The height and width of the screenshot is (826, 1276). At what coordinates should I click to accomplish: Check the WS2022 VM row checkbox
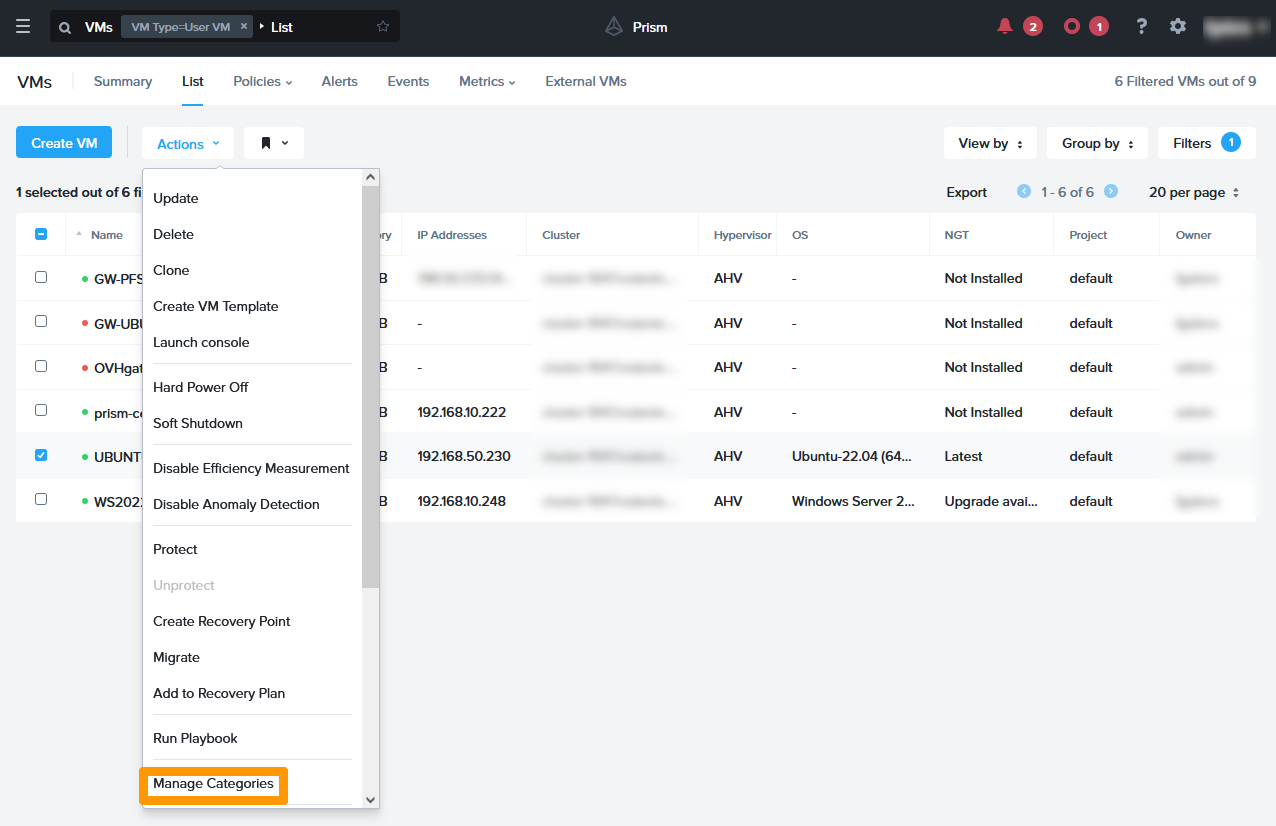(41, 499)
